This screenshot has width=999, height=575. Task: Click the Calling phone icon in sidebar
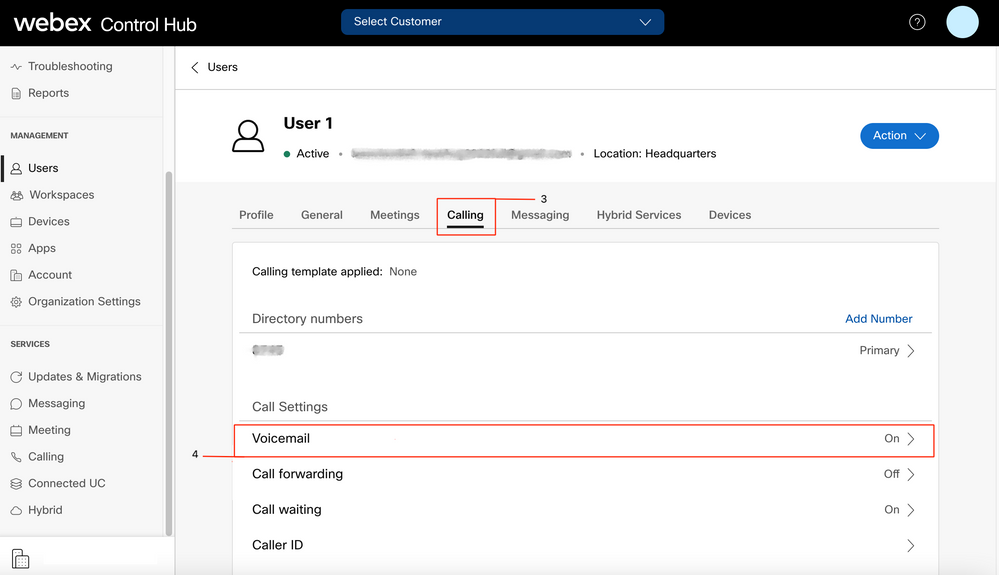pyautogui.click(x=16, y=457)
